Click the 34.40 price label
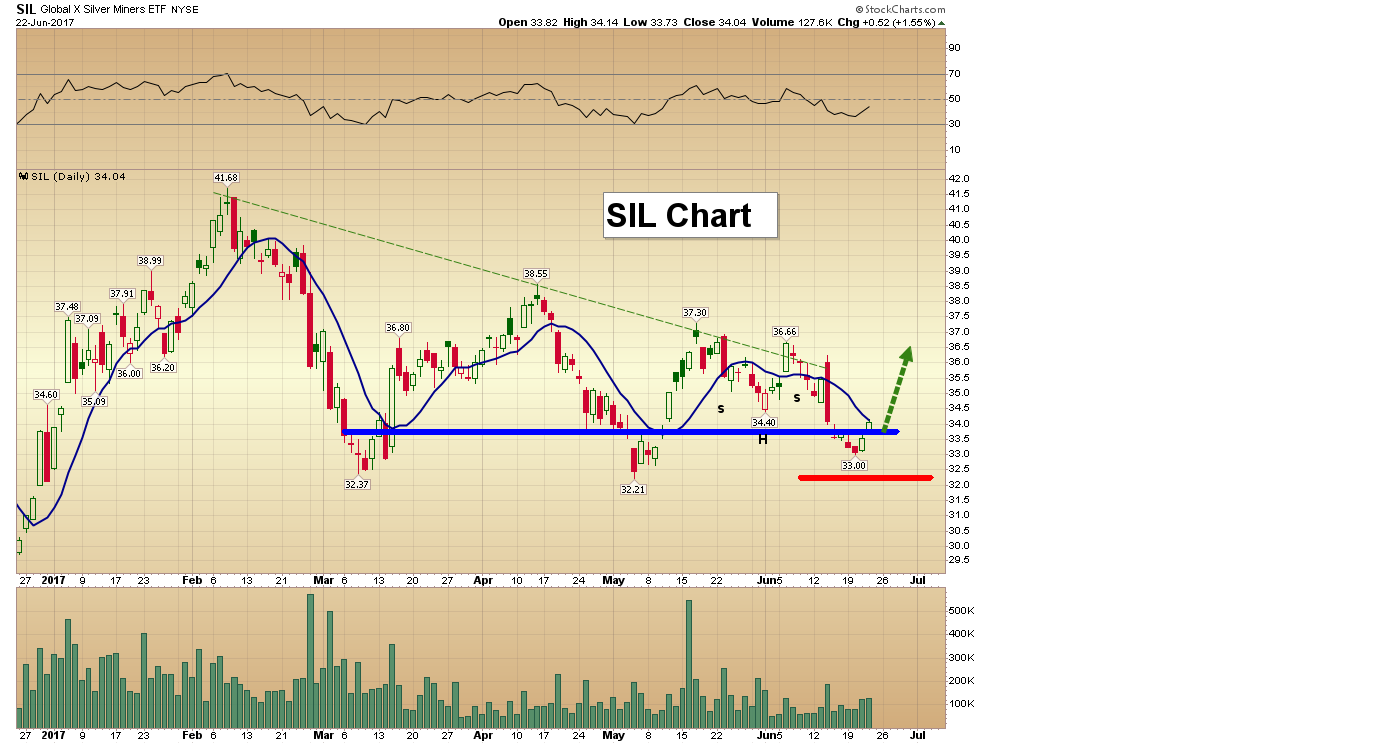1390x744 pixels. point(764,422)
